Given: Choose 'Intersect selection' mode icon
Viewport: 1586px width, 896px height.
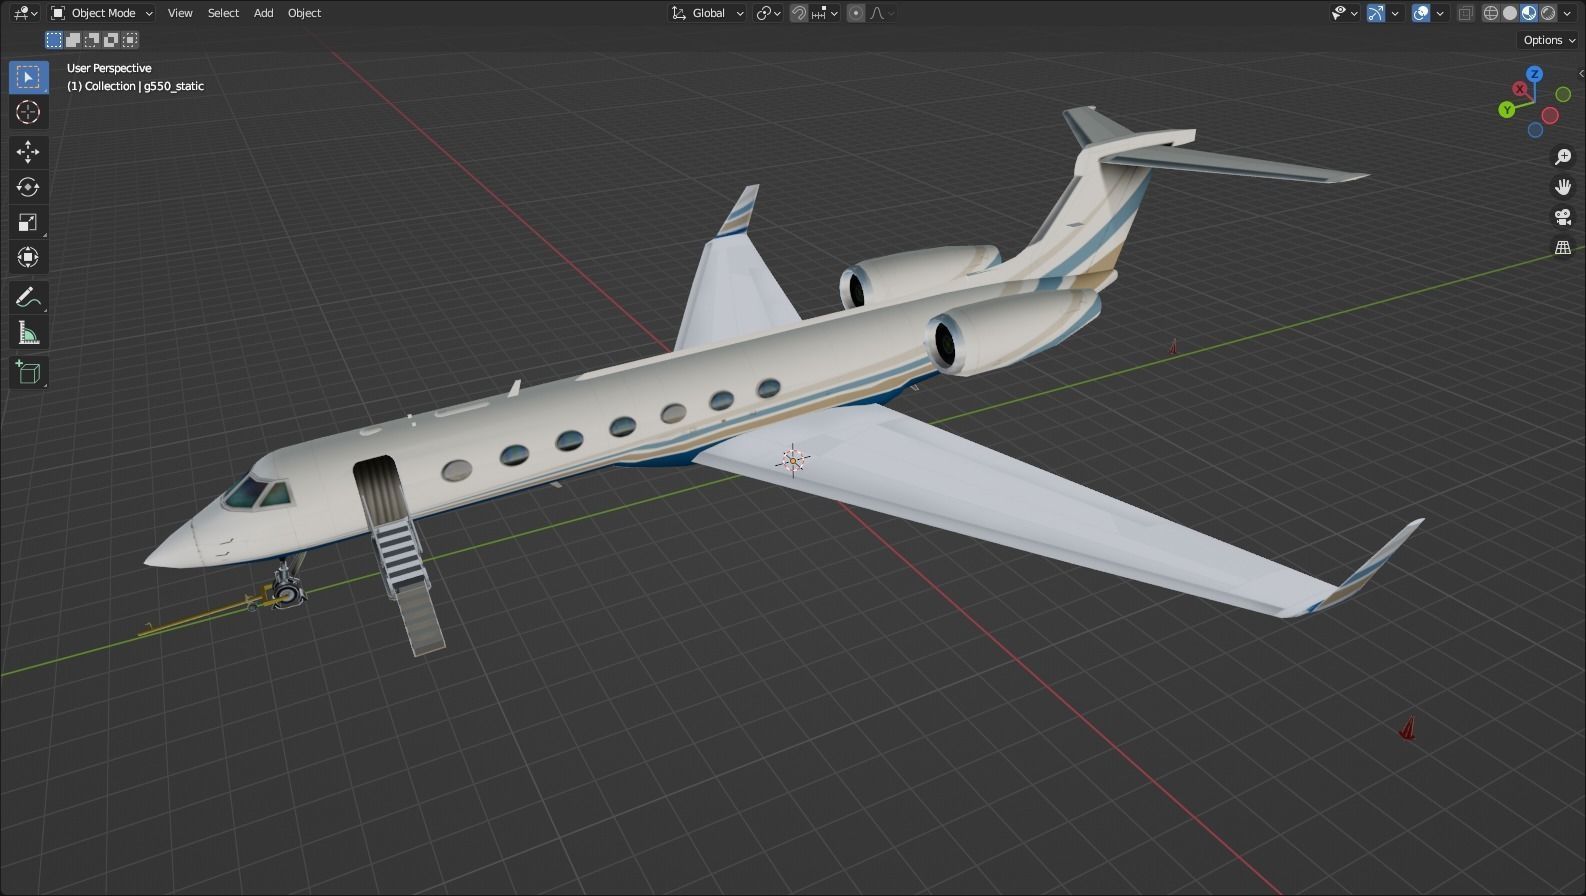Looking at the screenshot, I should [130, 40].
